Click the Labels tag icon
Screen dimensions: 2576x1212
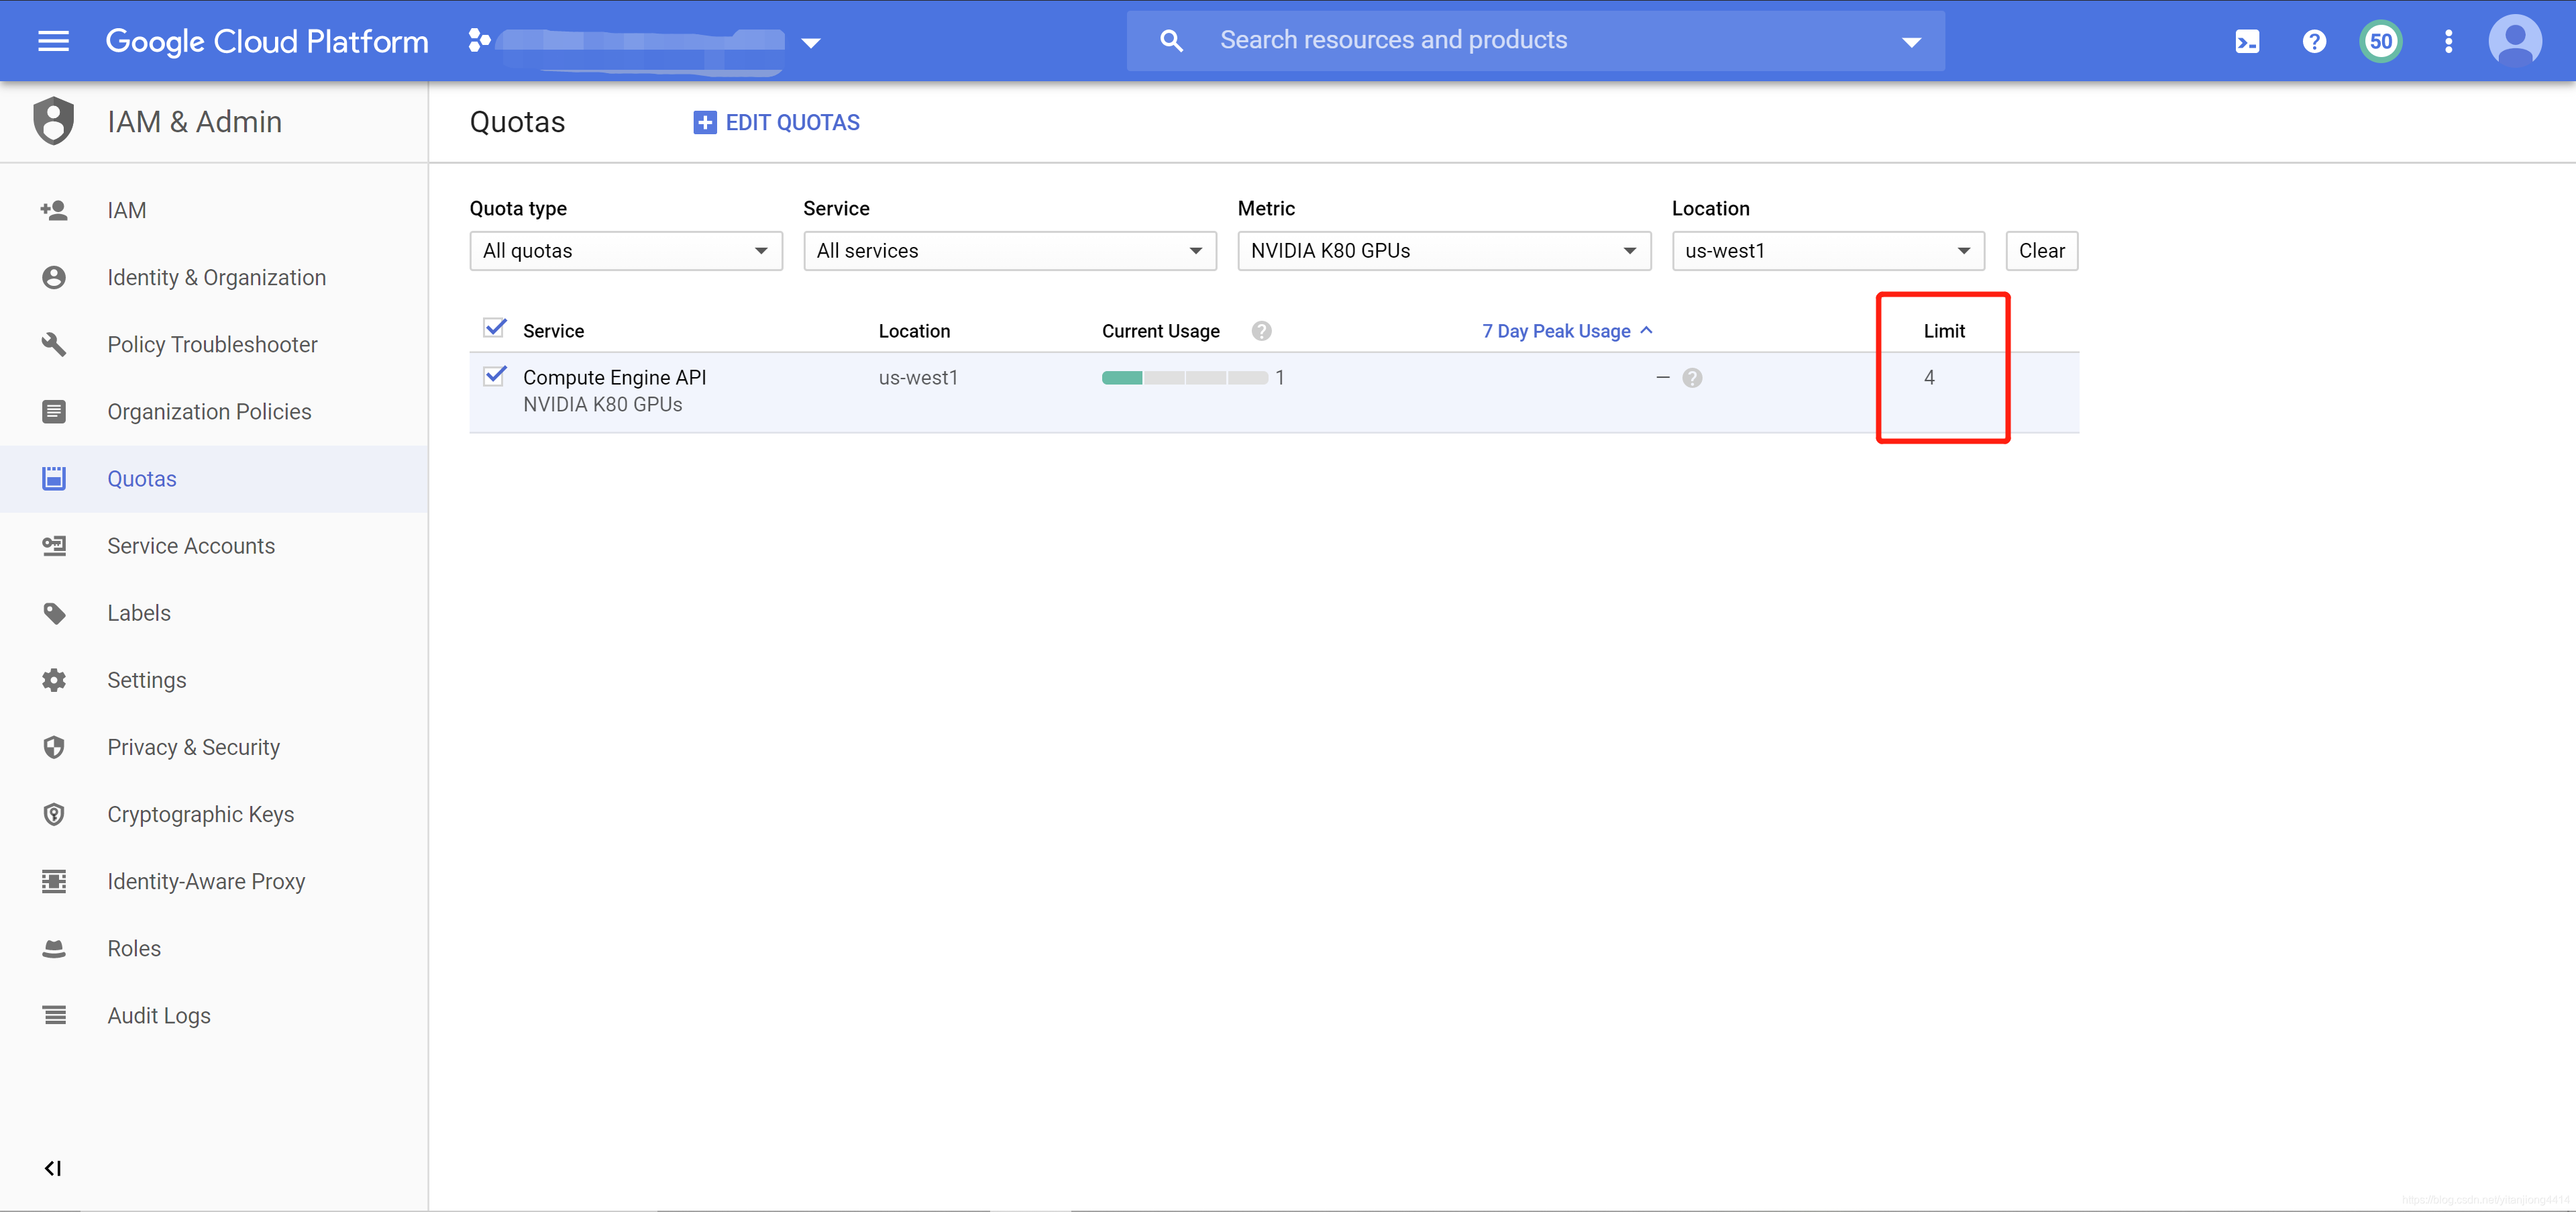[x=54, y=613]
